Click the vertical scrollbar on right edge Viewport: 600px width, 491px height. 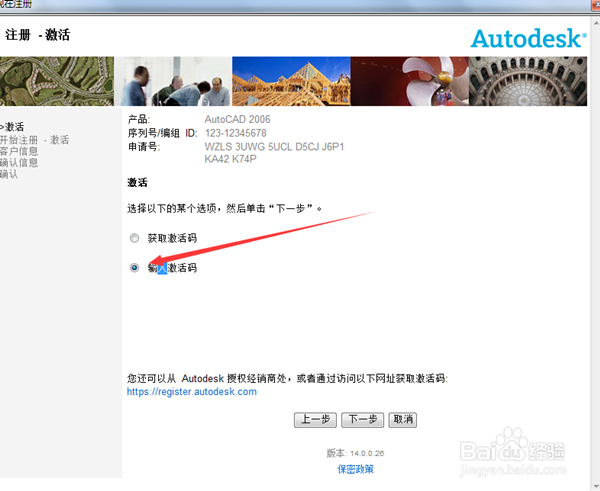click(596, 253)
